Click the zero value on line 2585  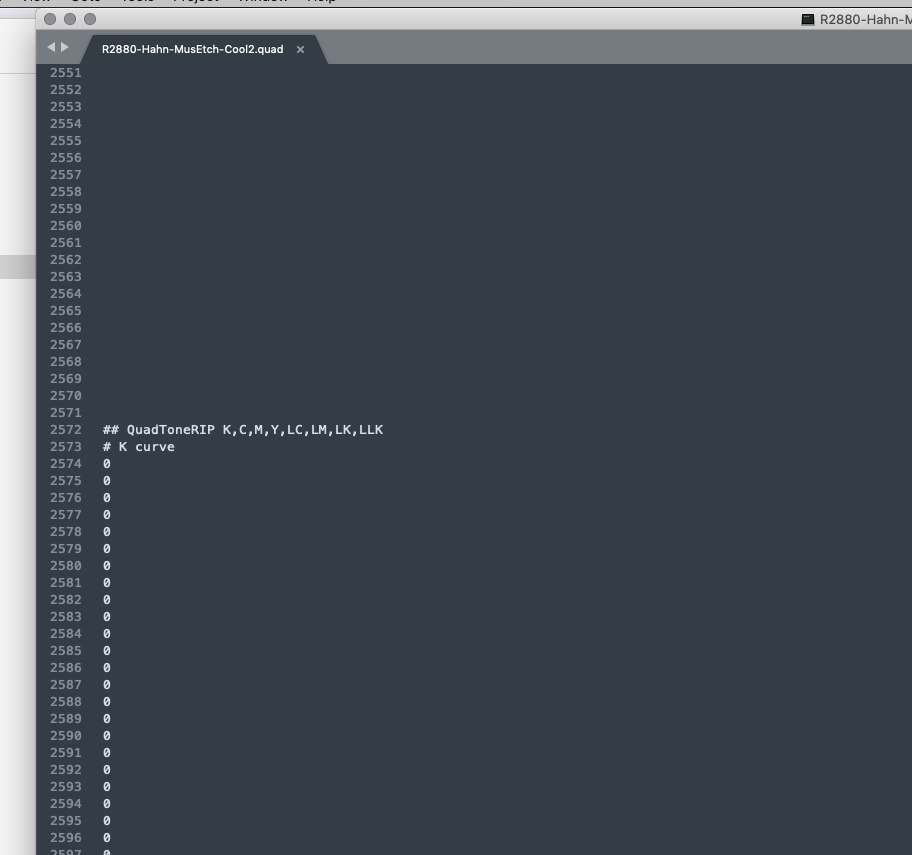pyautogui.click(x=106, y=650)
